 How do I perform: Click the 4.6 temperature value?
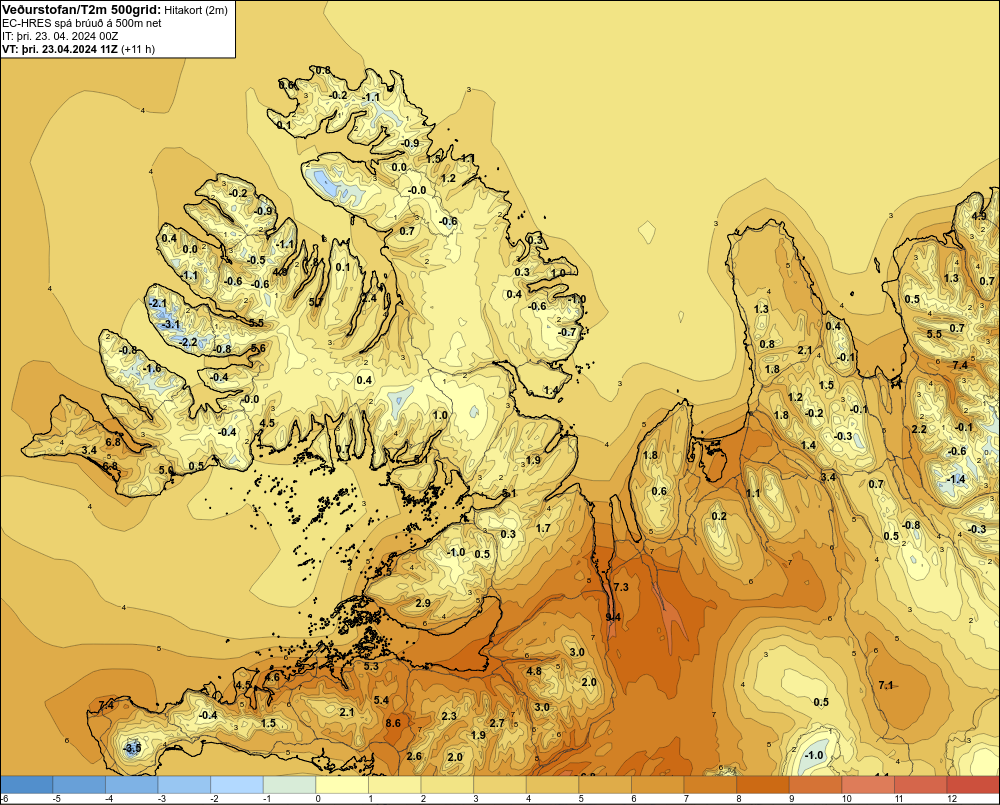[272, 677]
